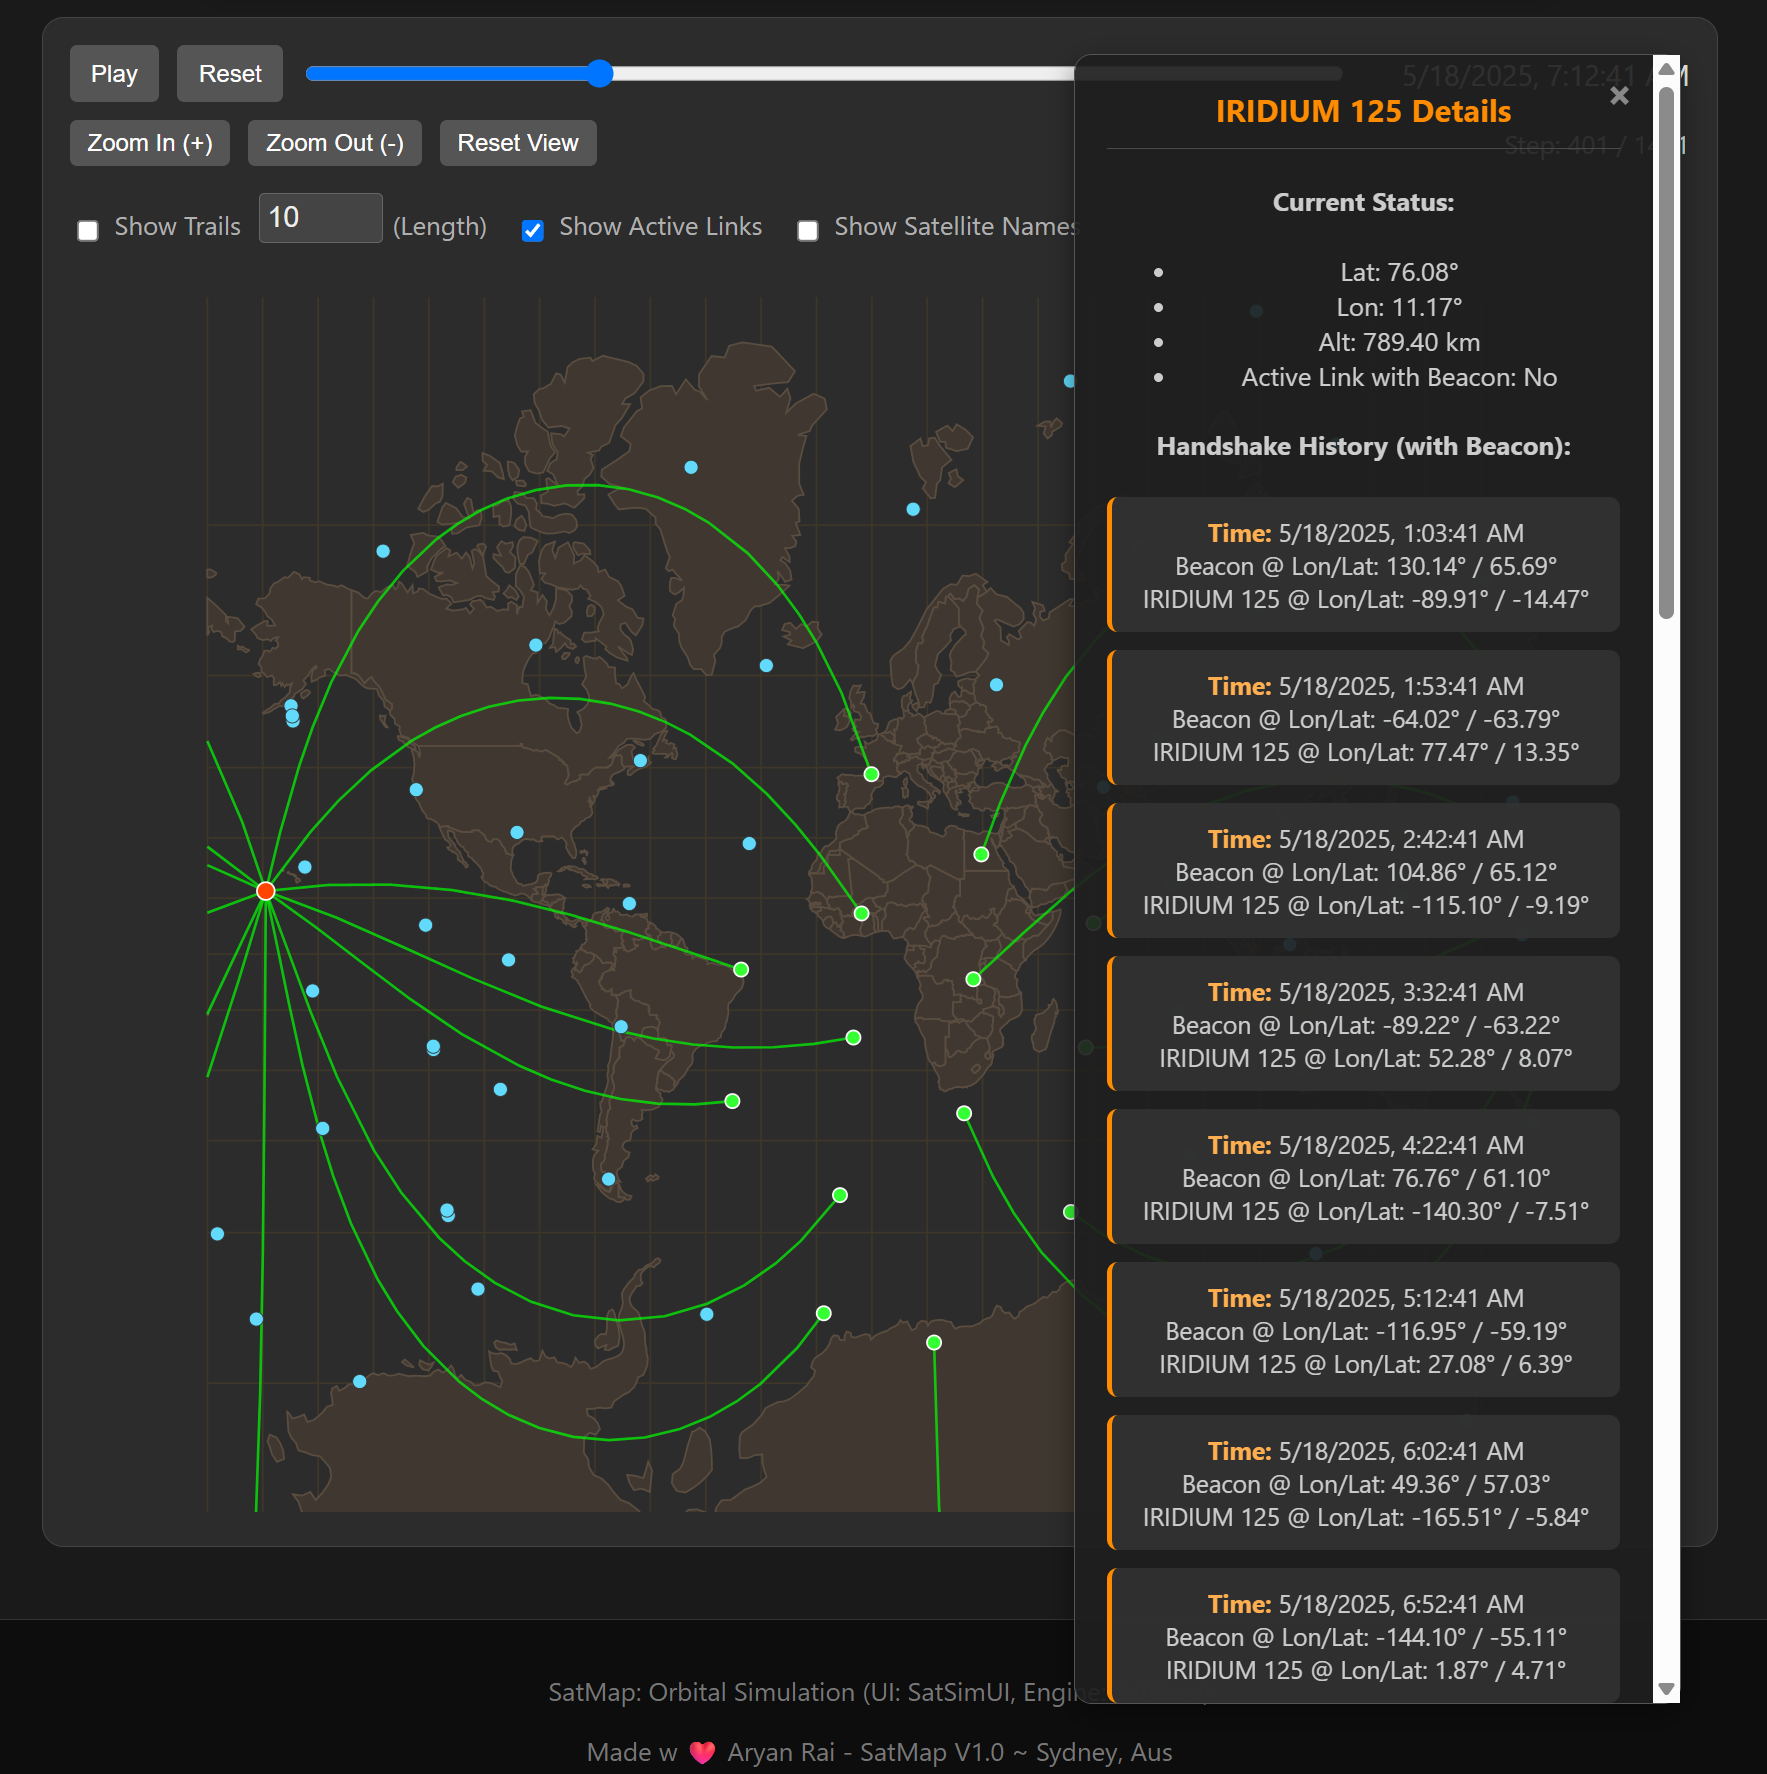The image size is (1767, 1774).
Task: Uncheck Show Active Links checkbox
Action: (x=533, y=231)
